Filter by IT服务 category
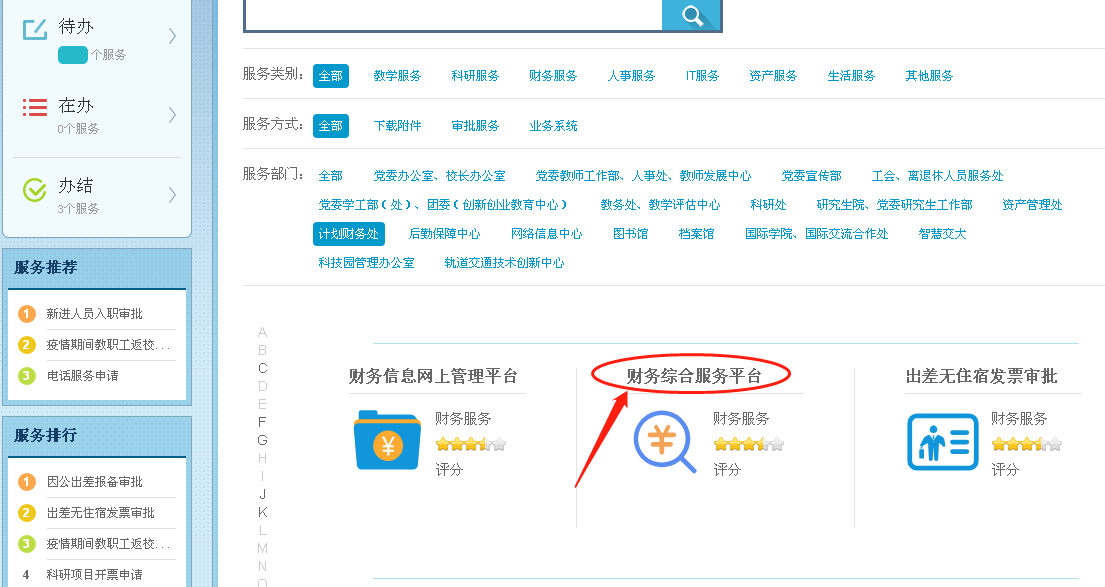Image resolution: width=1105 pixels, height=587 pixels. (702, 75)
